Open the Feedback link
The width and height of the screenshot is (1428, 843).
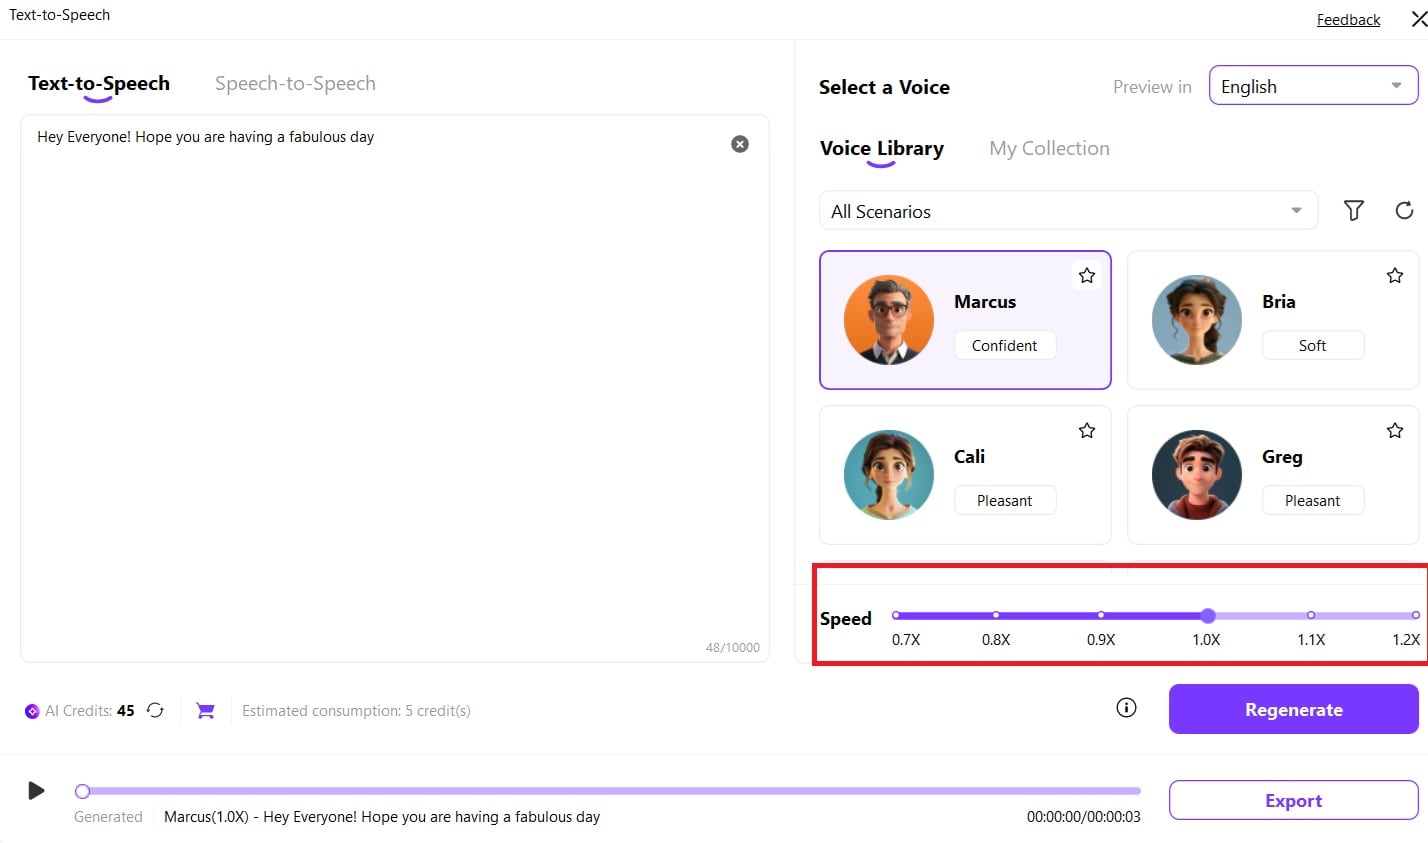click(1348, 20)
